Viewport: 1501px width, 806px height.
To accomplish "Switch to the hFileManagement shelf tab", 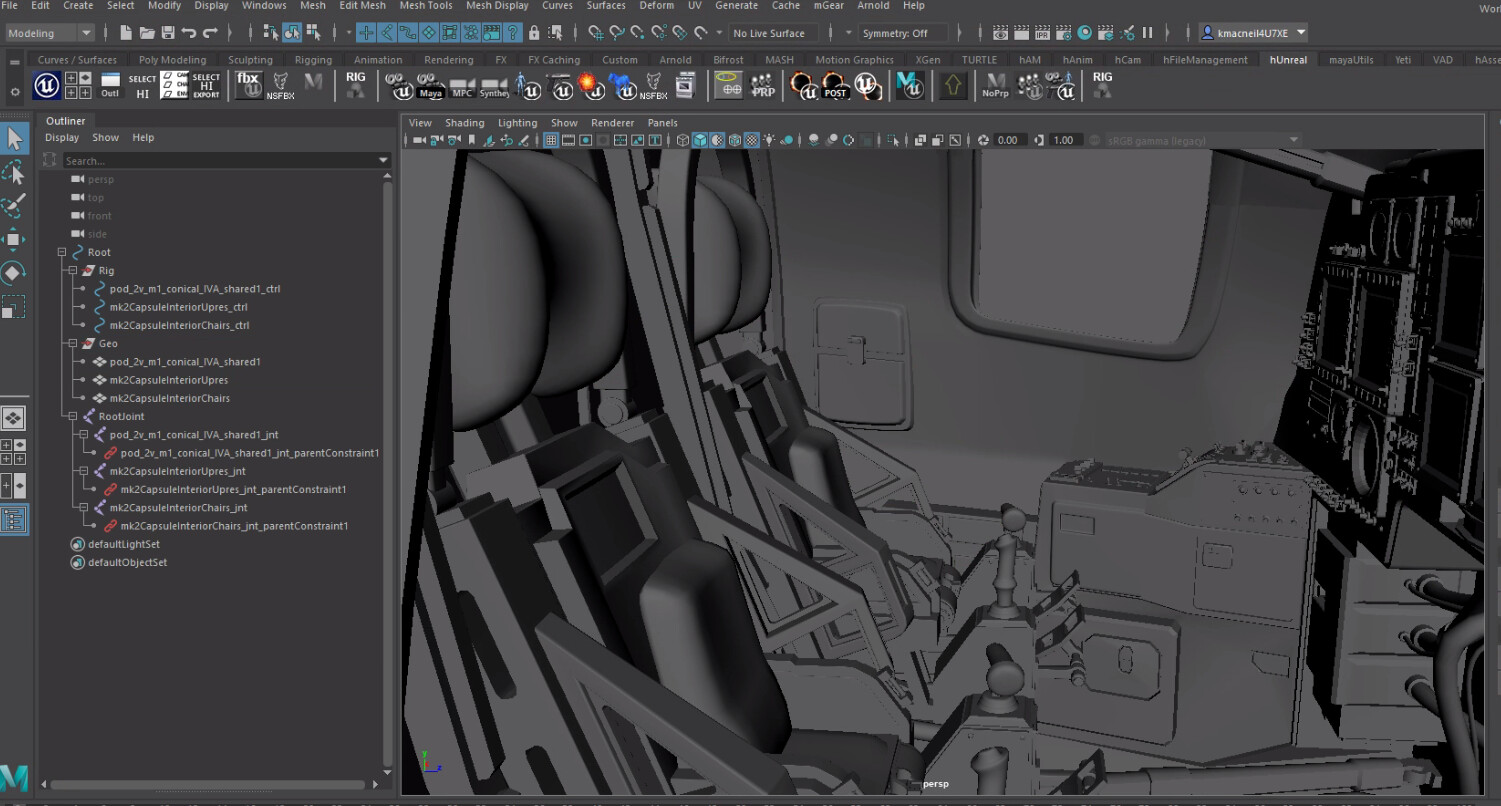I will click(x=1205, y=60).
